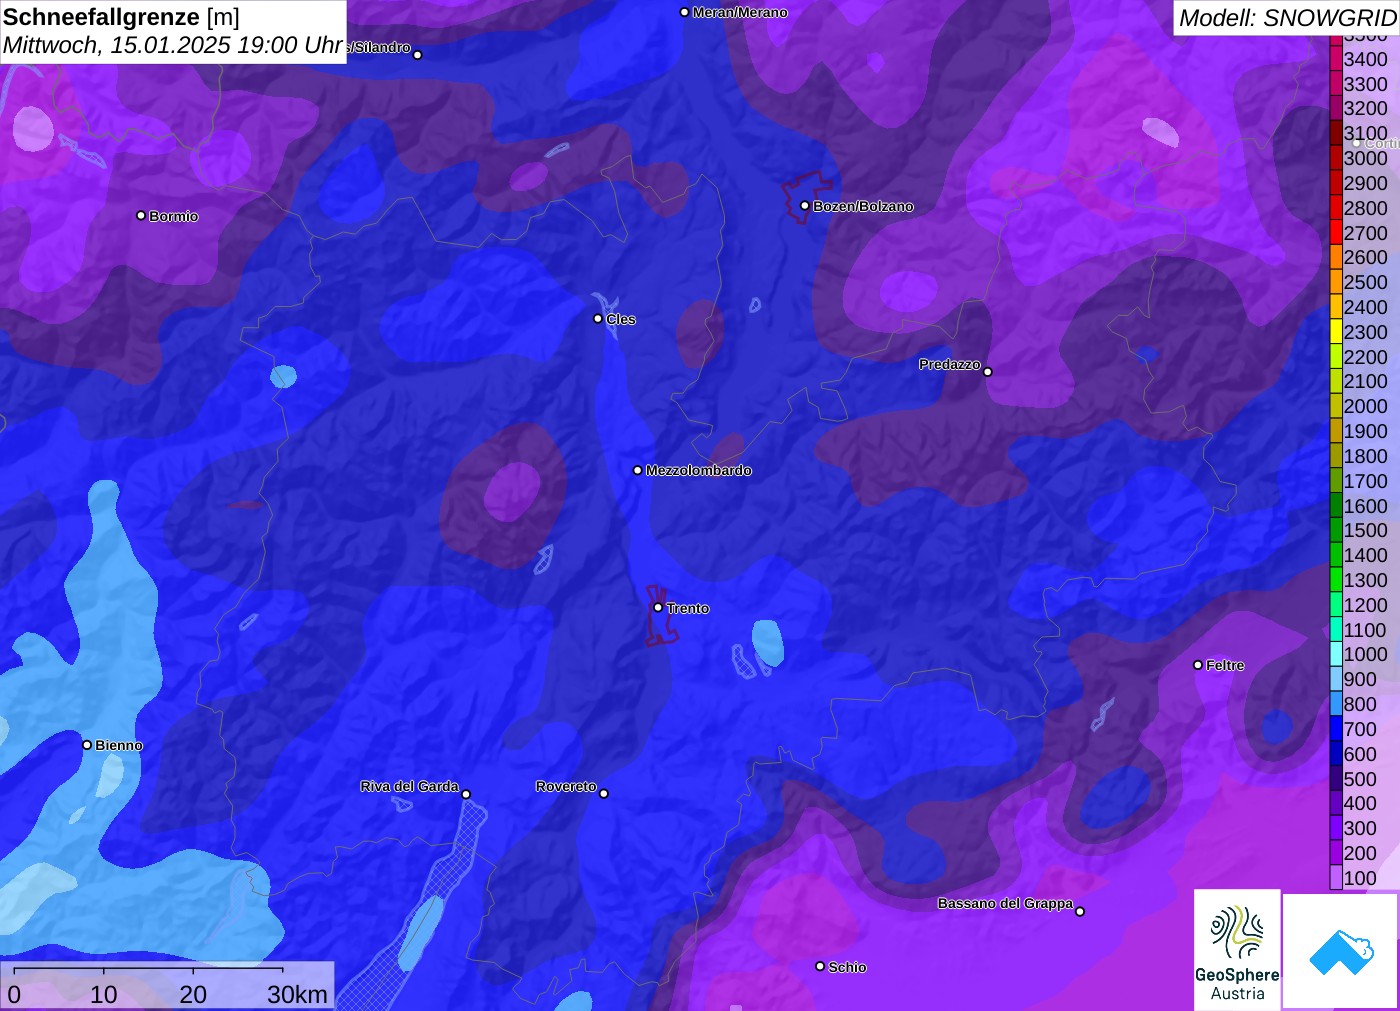Click the GeoSphere Austria logo
The image size is (1400, 1011).
[1237, 949]
